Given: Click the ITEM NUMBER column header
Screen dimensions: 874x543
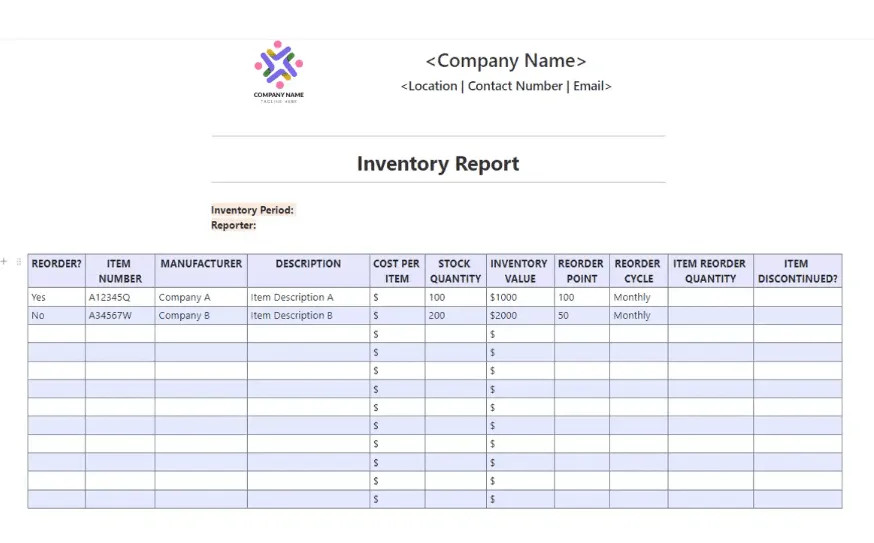Looking at the screenshot, I should (120, 271).
